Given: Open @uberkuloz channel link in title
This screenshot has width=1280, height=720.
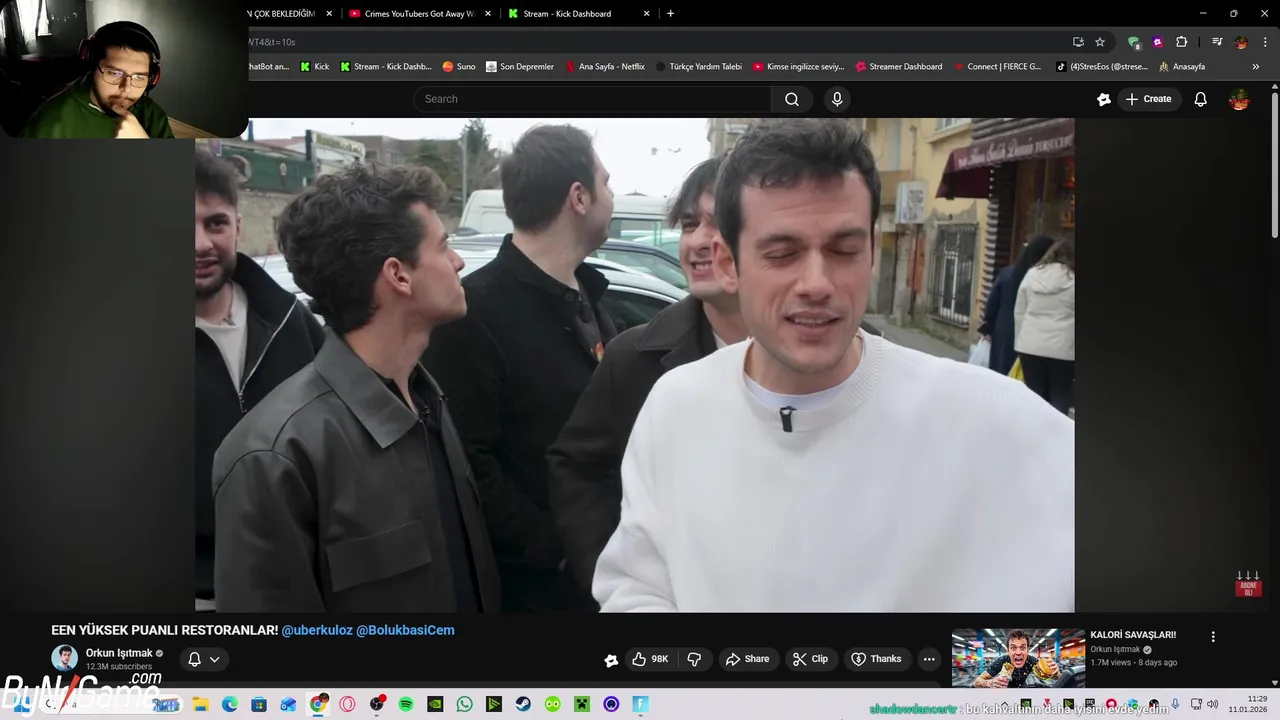Looking at the screenshot, I should (x=317, y=630).
